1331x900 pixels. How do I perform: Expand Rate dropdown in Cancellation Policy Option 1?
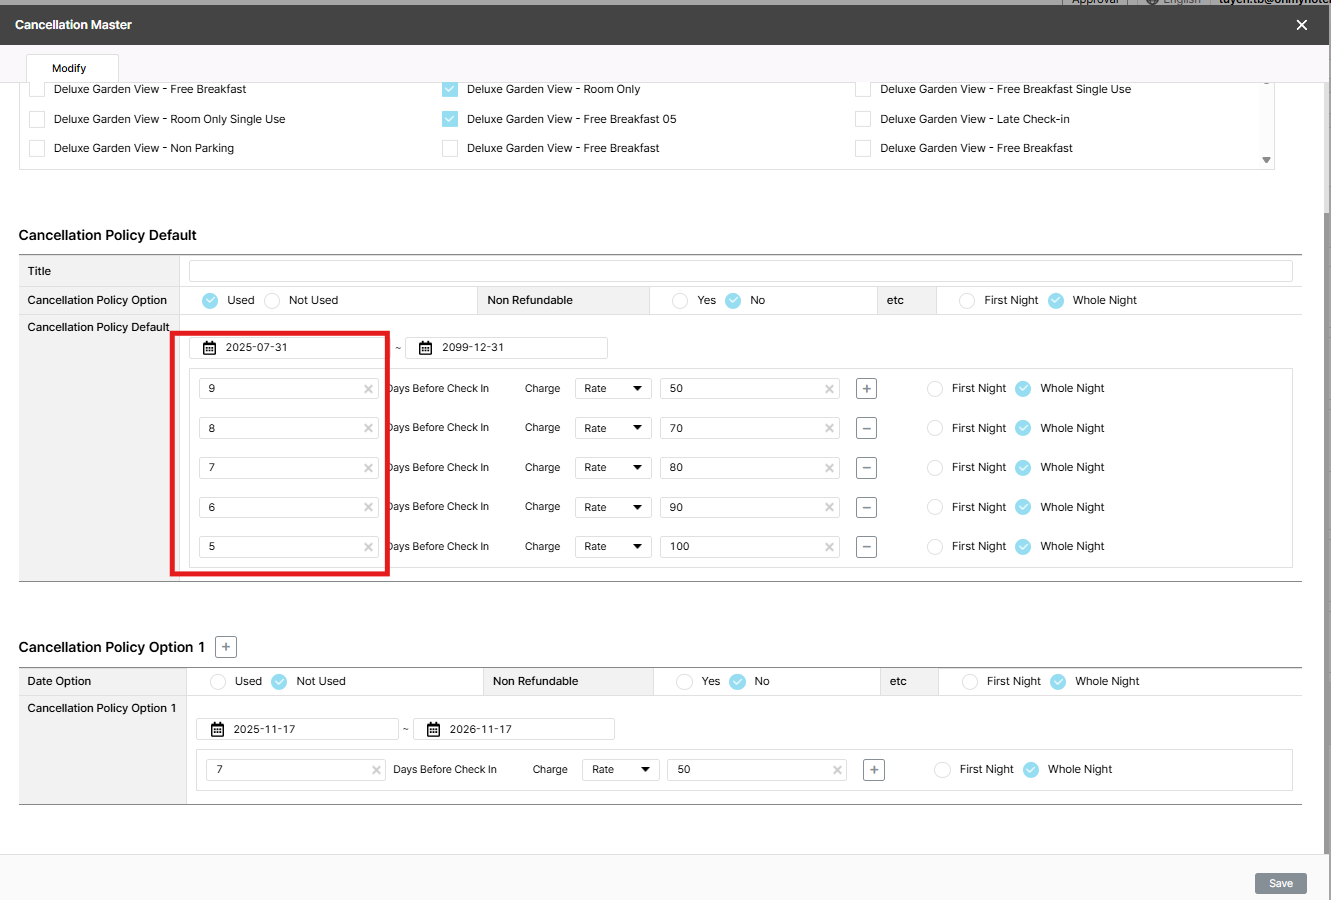(x=620, y=770)
